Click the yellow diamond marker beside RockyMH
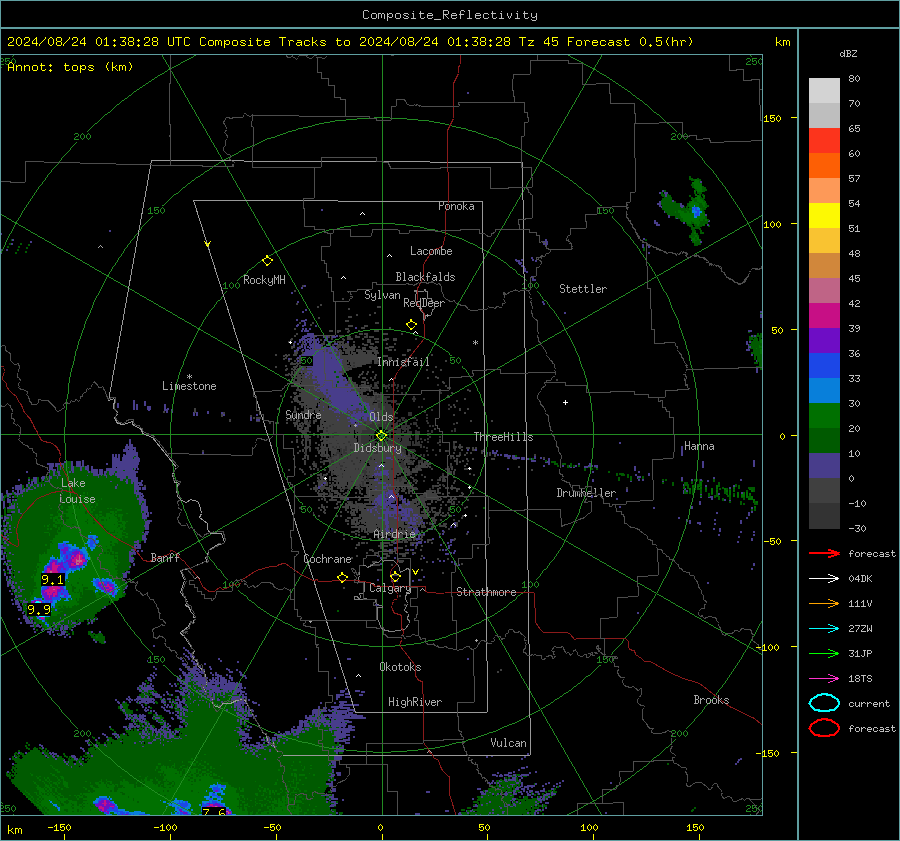Image resolution: width=900 pixels, height=841 pixels. (267, 261)
